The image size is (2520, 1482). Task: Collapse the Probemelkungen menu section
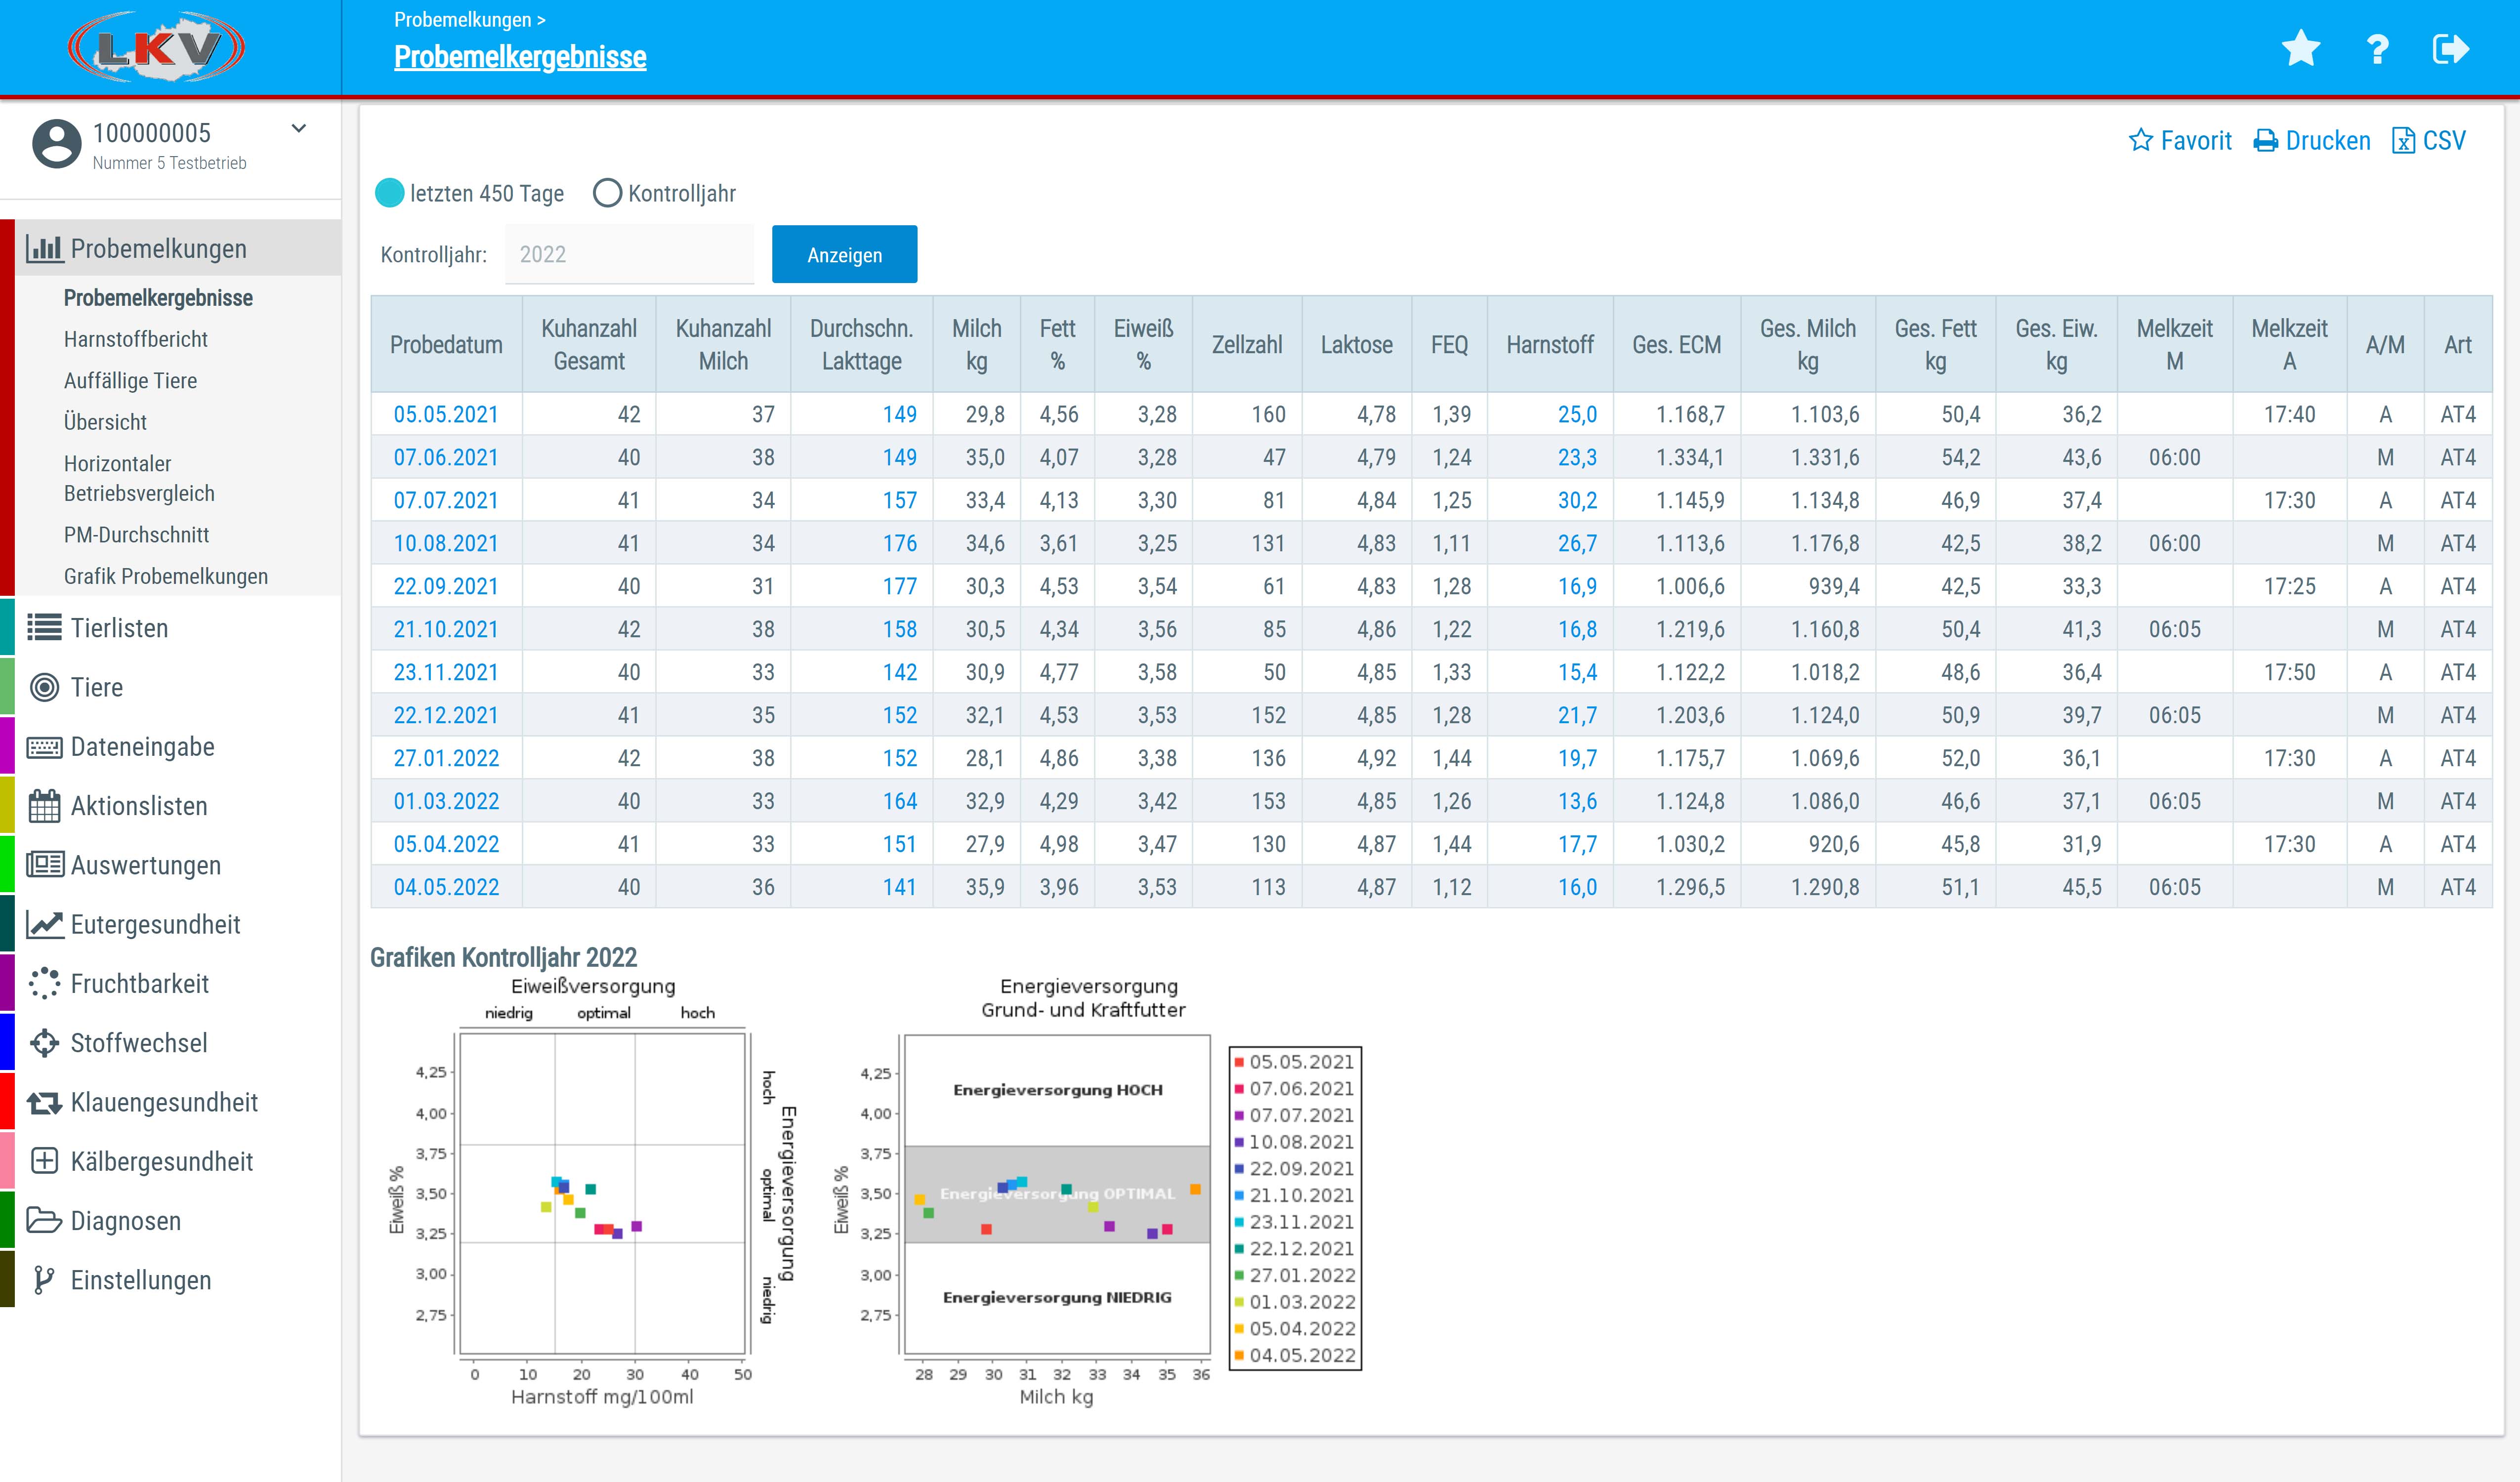(158, 248)
